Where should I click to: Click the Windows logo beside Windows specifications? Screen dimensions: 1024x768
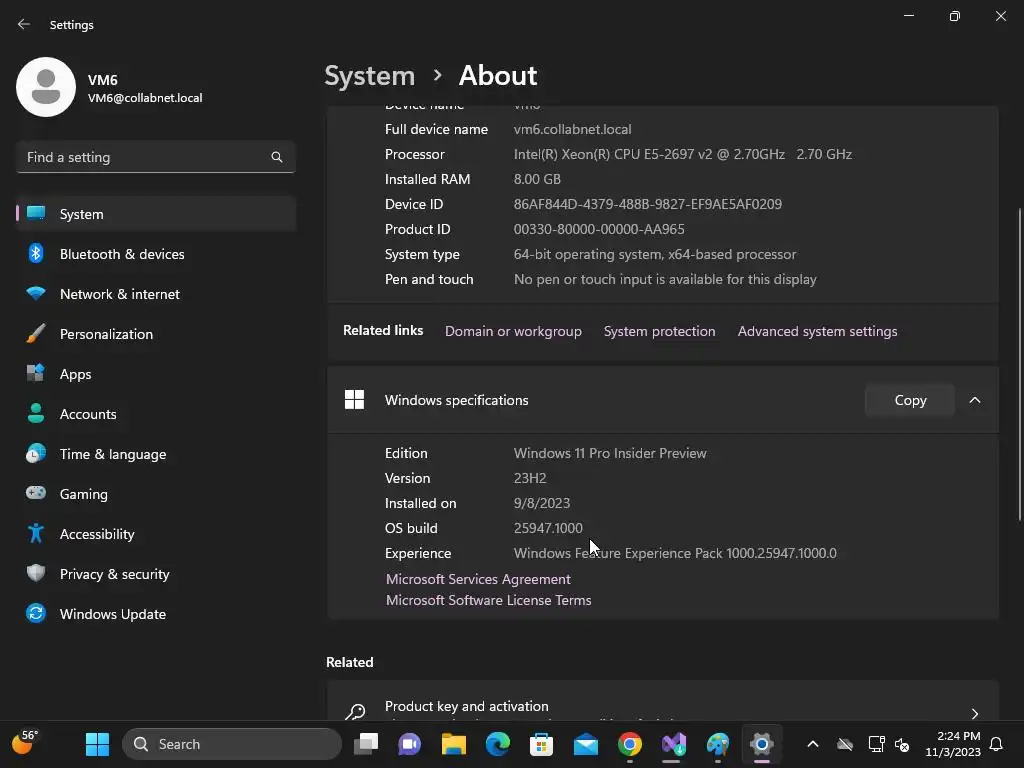coord(355,400)
